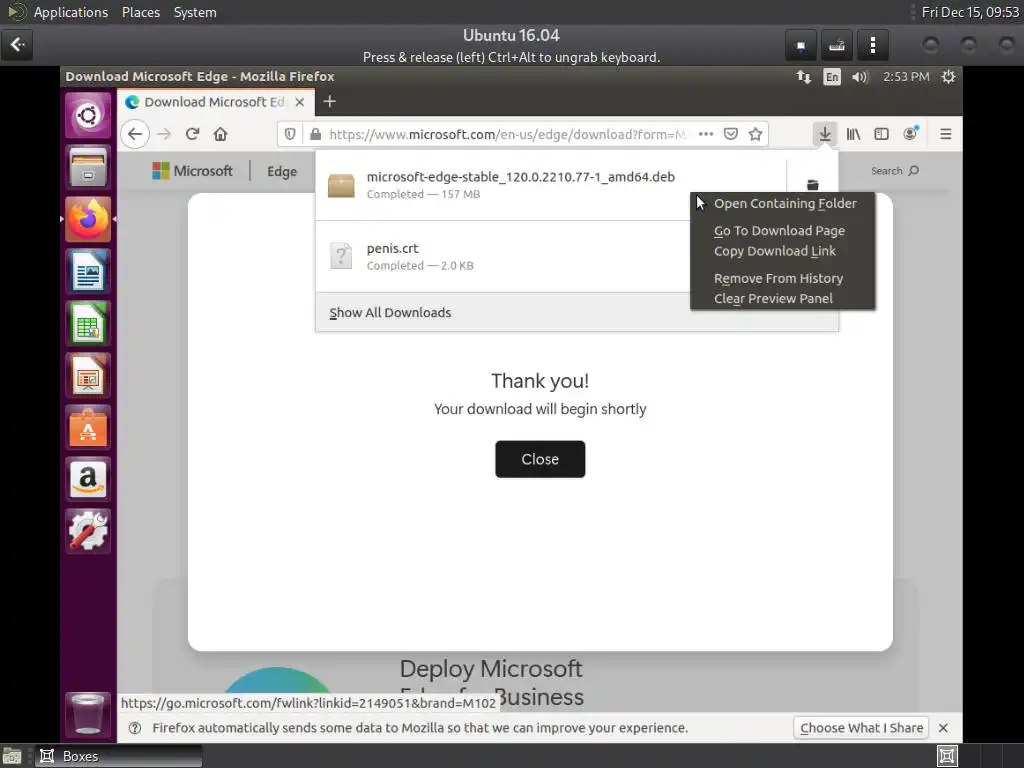This screenshot has width=1024, height=768.
Task: Open Ubuntu Dash launcher icon
Action: (x=88, y=115)
